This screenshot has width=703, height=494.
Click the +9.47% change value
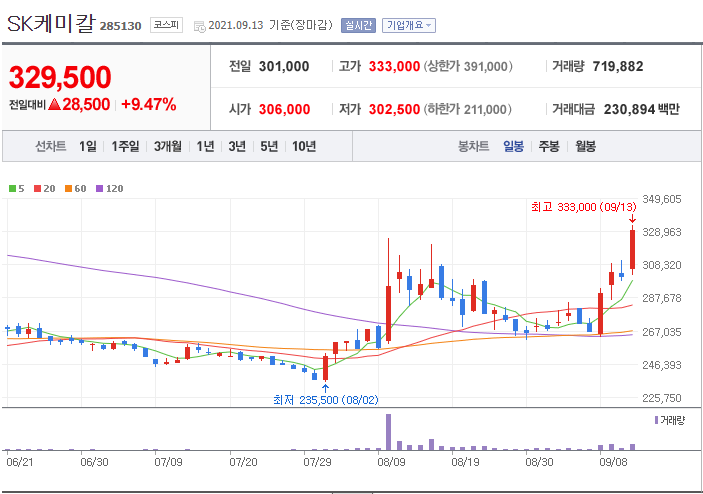pos(149,104)
